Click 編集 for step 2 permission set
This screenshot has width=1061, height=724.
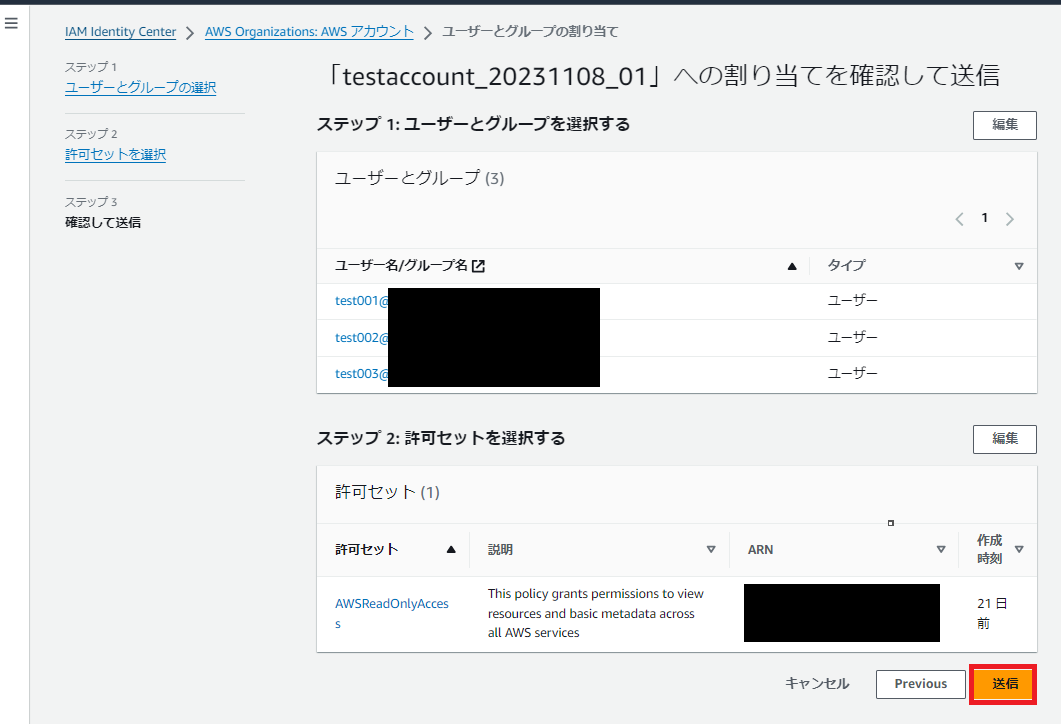1005,439
